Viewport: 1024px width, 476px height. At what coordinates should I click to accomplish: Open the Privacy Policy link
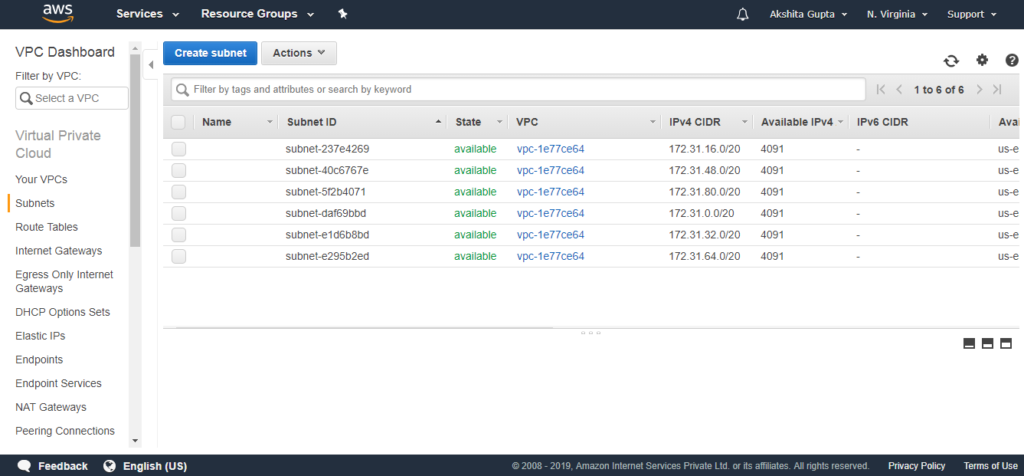pos(916,466)
